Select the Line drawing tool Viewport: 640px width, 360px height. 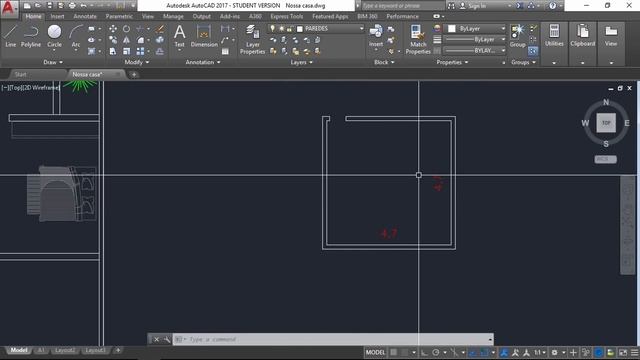point(11,36)
